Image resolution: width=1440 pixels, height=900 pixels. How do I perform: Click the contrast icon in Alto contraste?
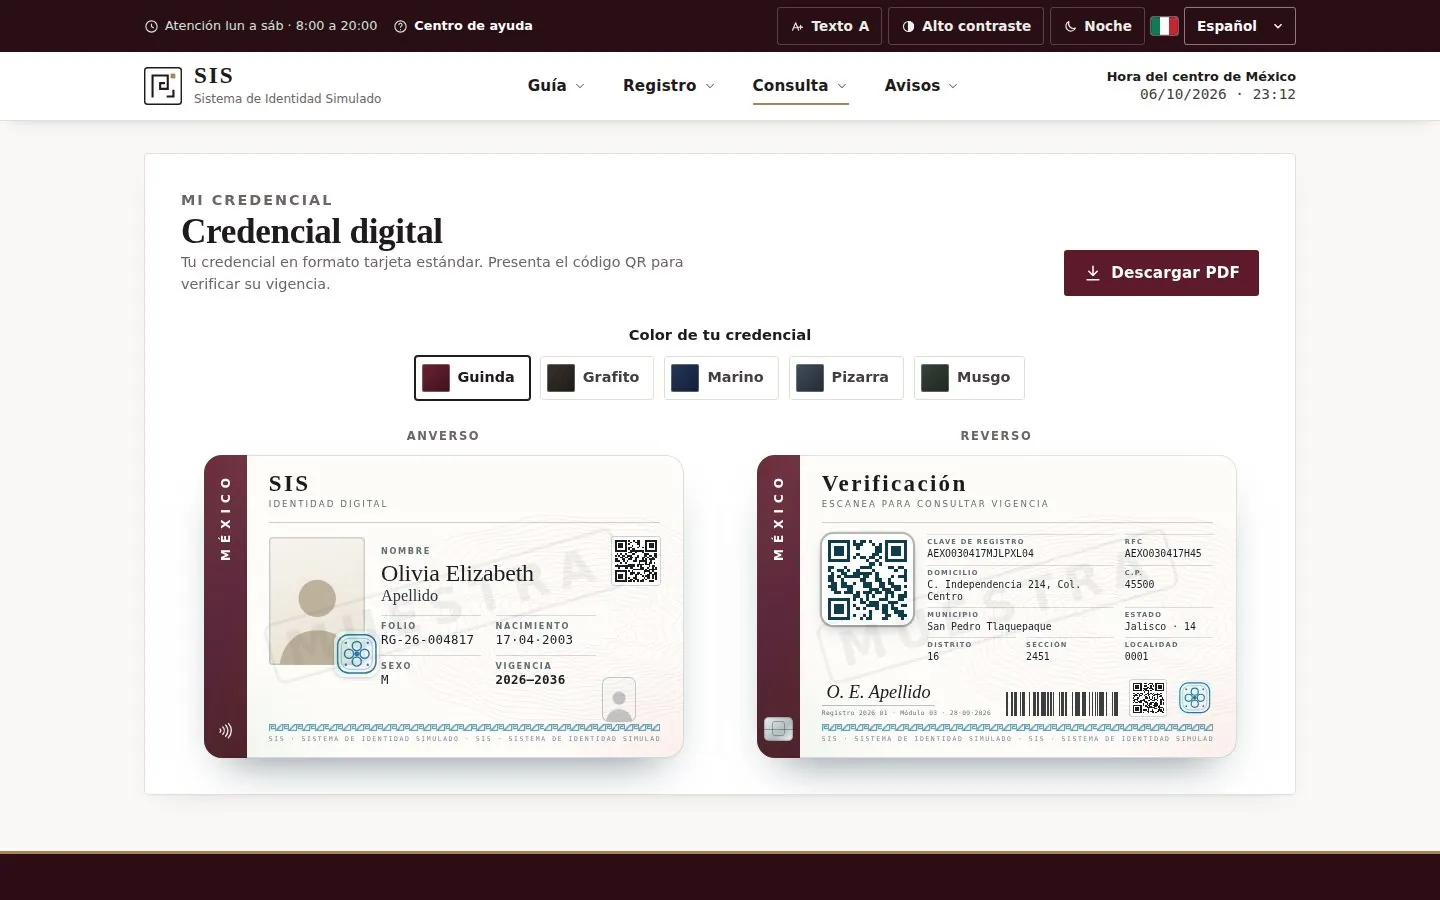tap(908, 27)
